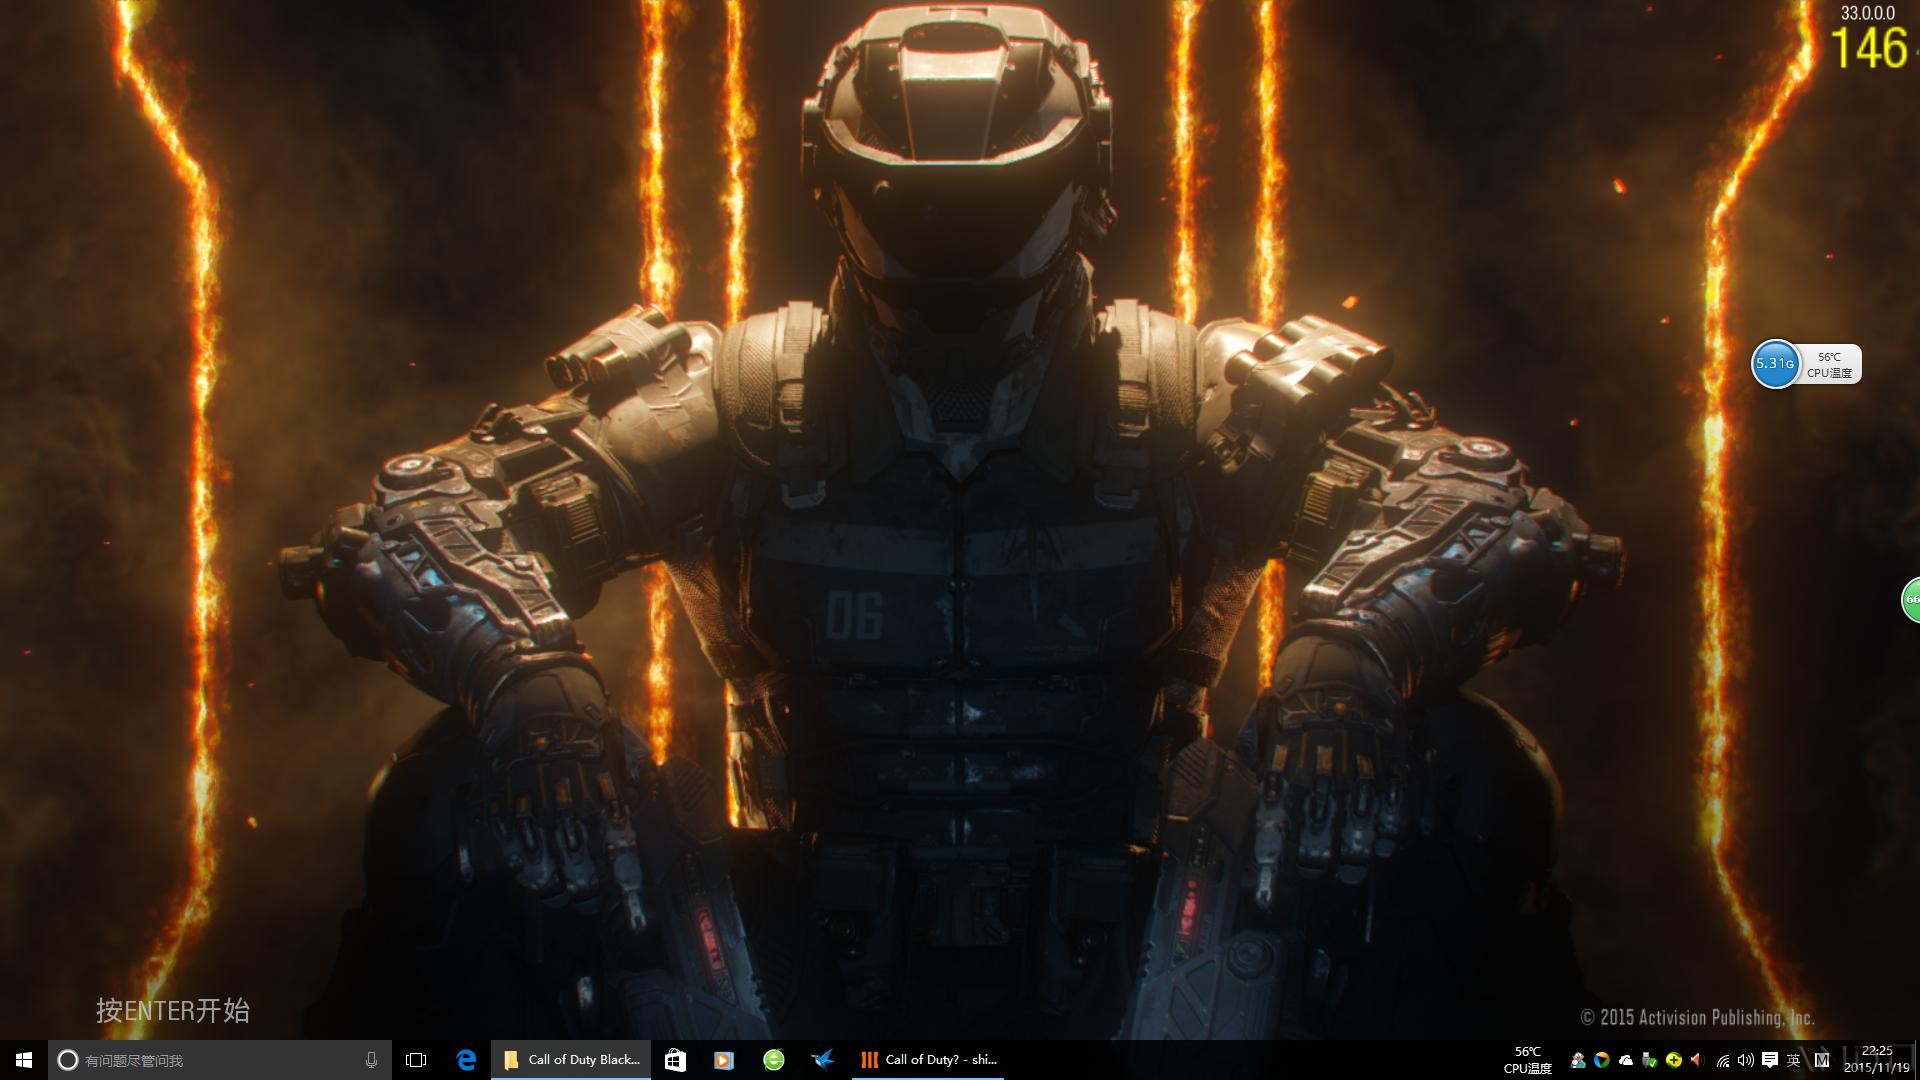The image size is (1920, 1080).
Task: Switch to the Call of Duty game window
Action: click(x=930, y=1060)
